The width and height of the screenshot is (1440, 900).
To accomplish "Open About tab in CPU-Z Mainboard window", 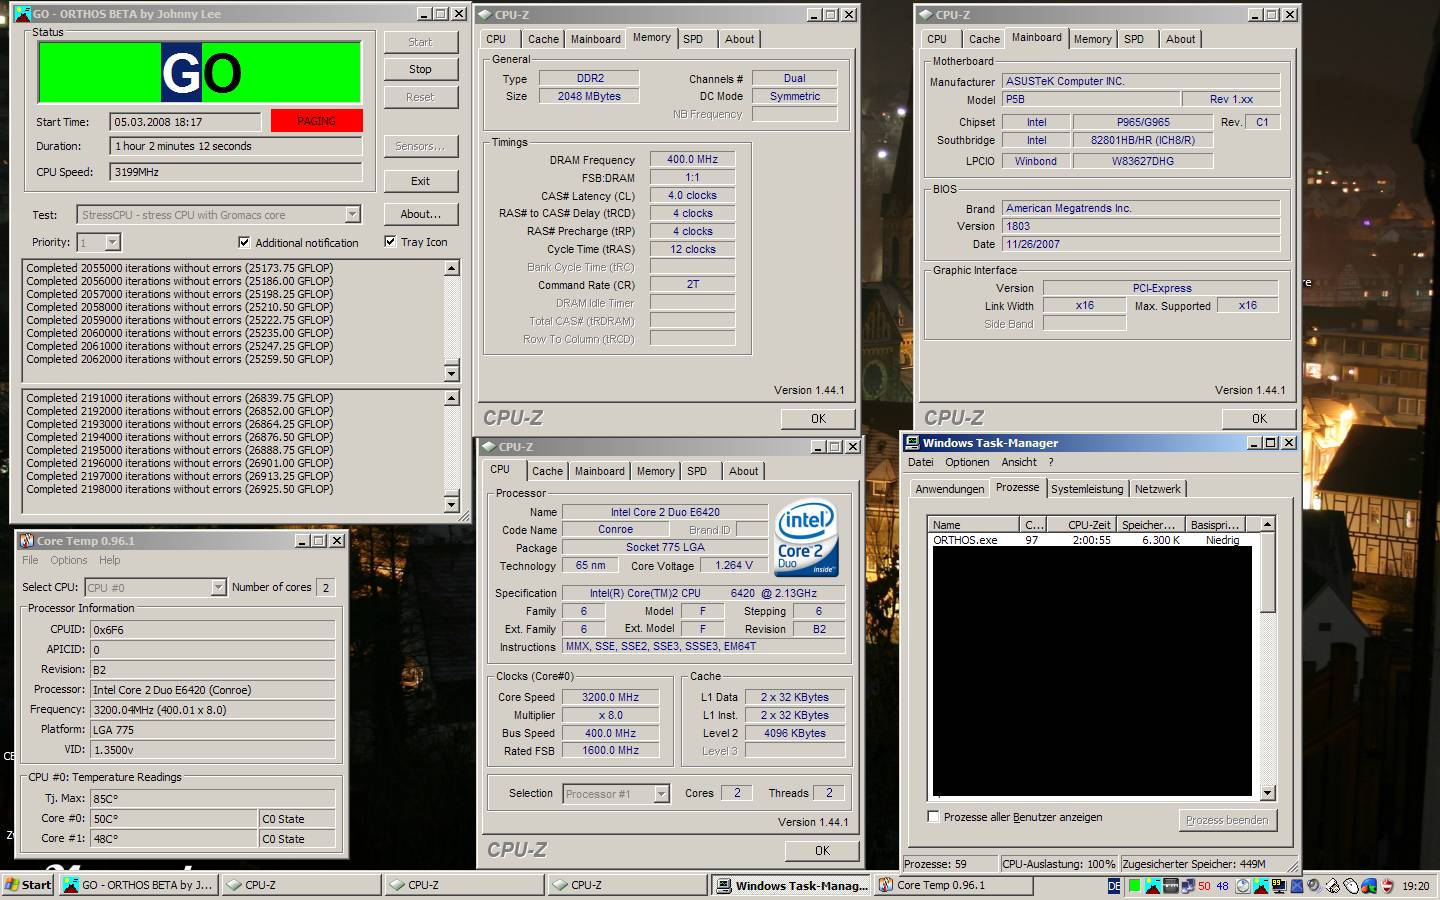I will click(x=1180, y=39).
